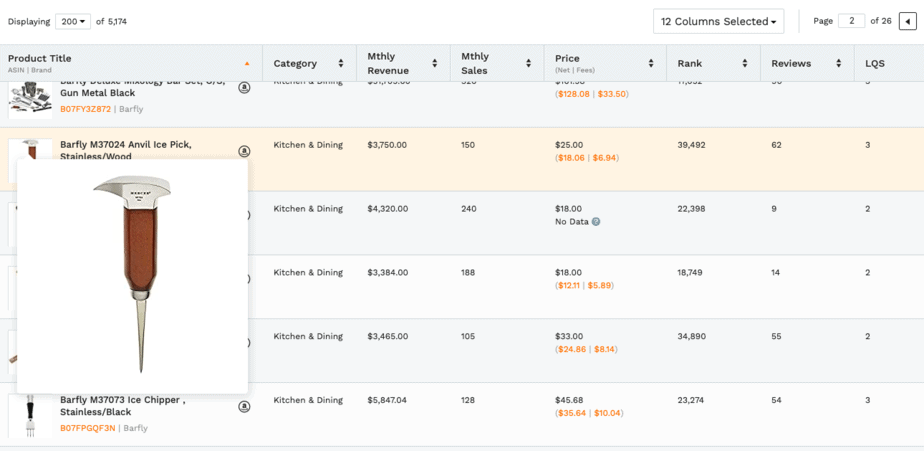Click the $35.64 net price
The image size is (924, 451).
pos(572,413)
